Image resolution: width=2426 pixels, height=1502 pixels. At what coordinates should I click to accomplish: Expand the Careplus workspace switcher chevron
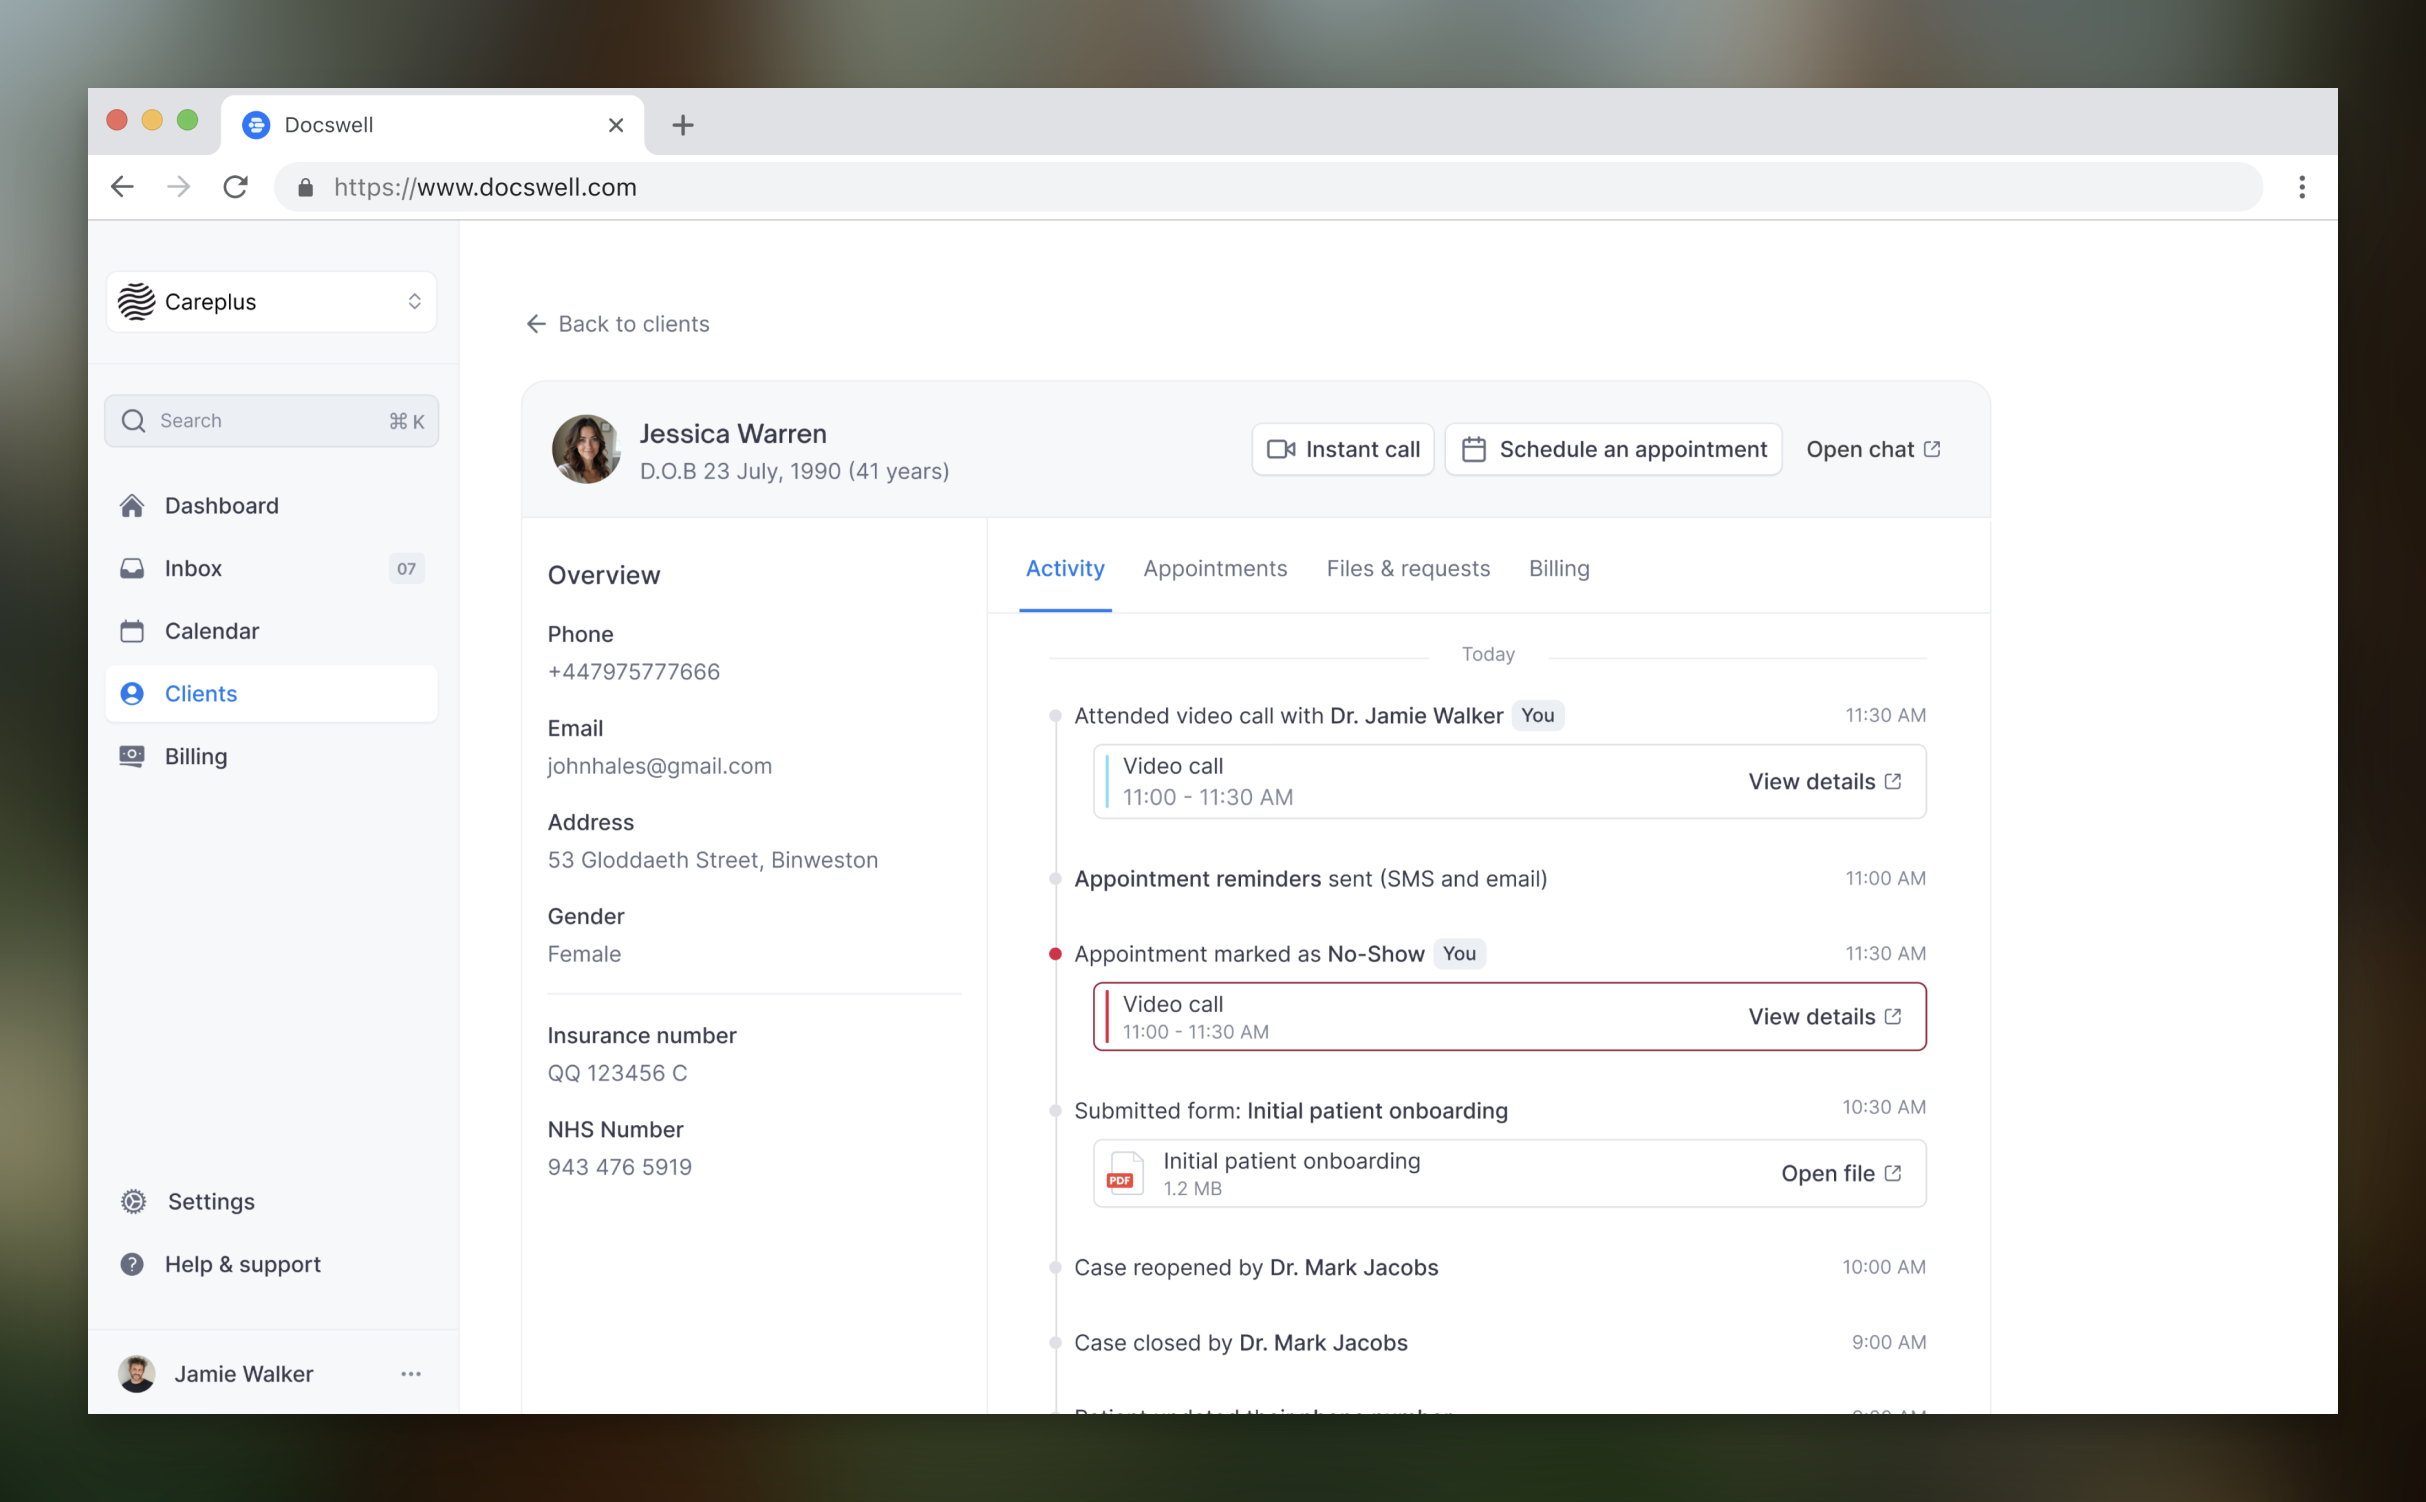click(x=414, y=301)
